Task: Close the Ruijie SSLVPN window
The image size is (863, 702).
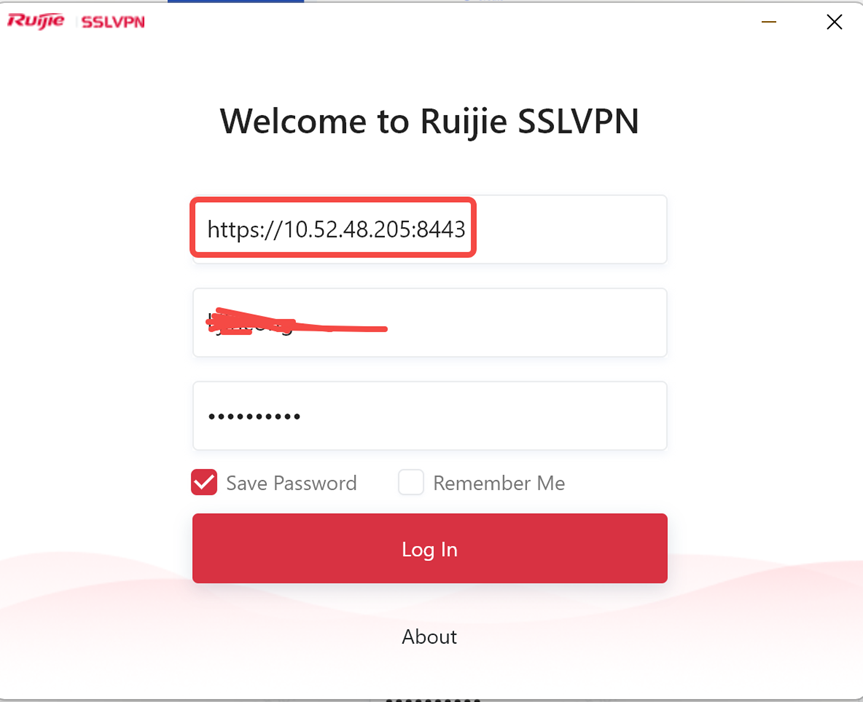Action: coord(834,22)
